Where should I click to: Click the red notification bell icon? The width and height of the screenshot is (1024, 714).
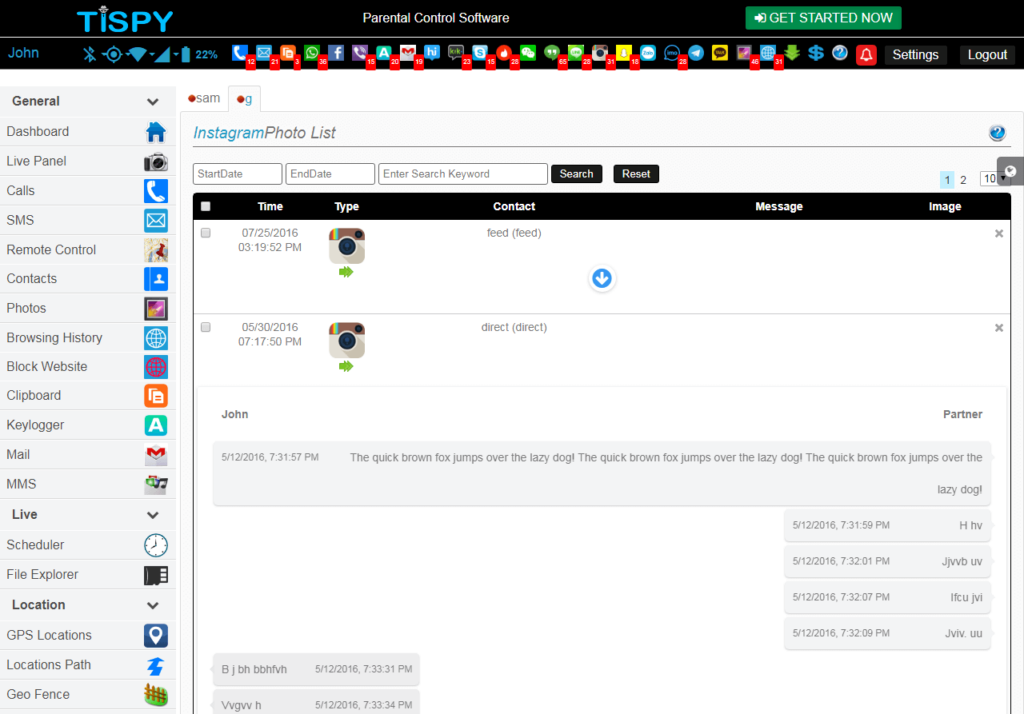(x=866, y=54)
